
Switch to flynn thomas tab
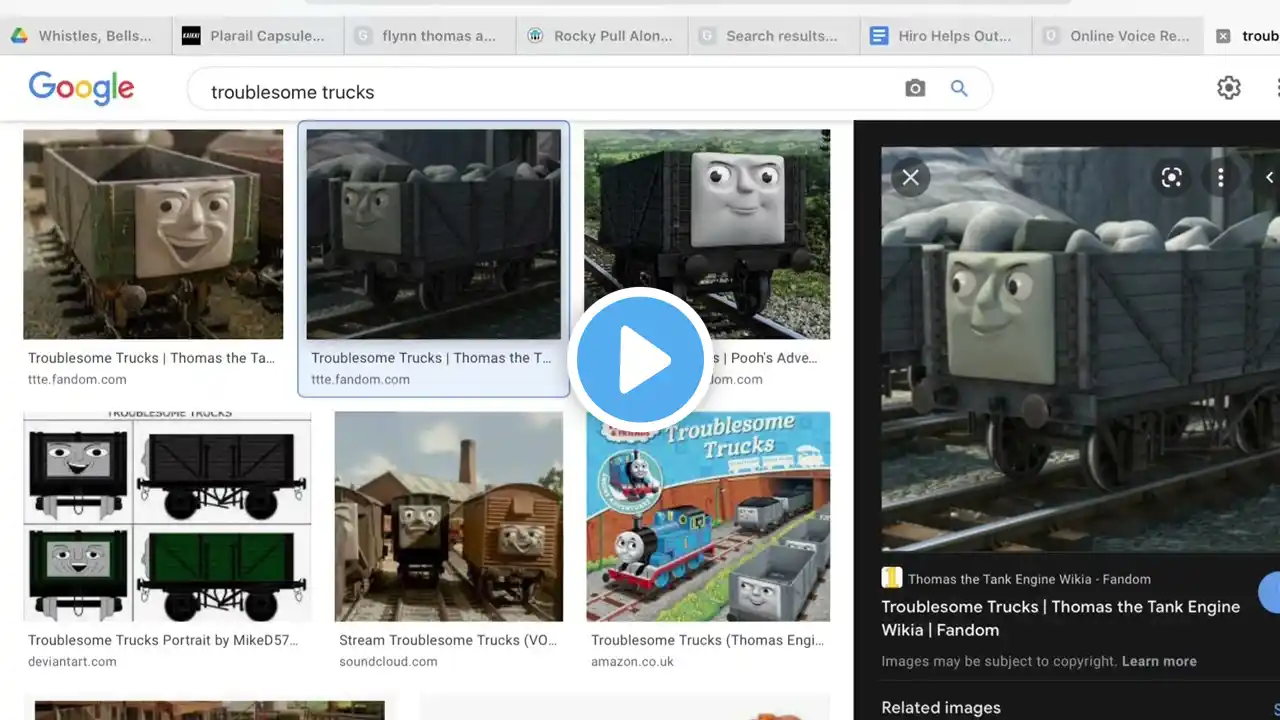pos(430,36)
